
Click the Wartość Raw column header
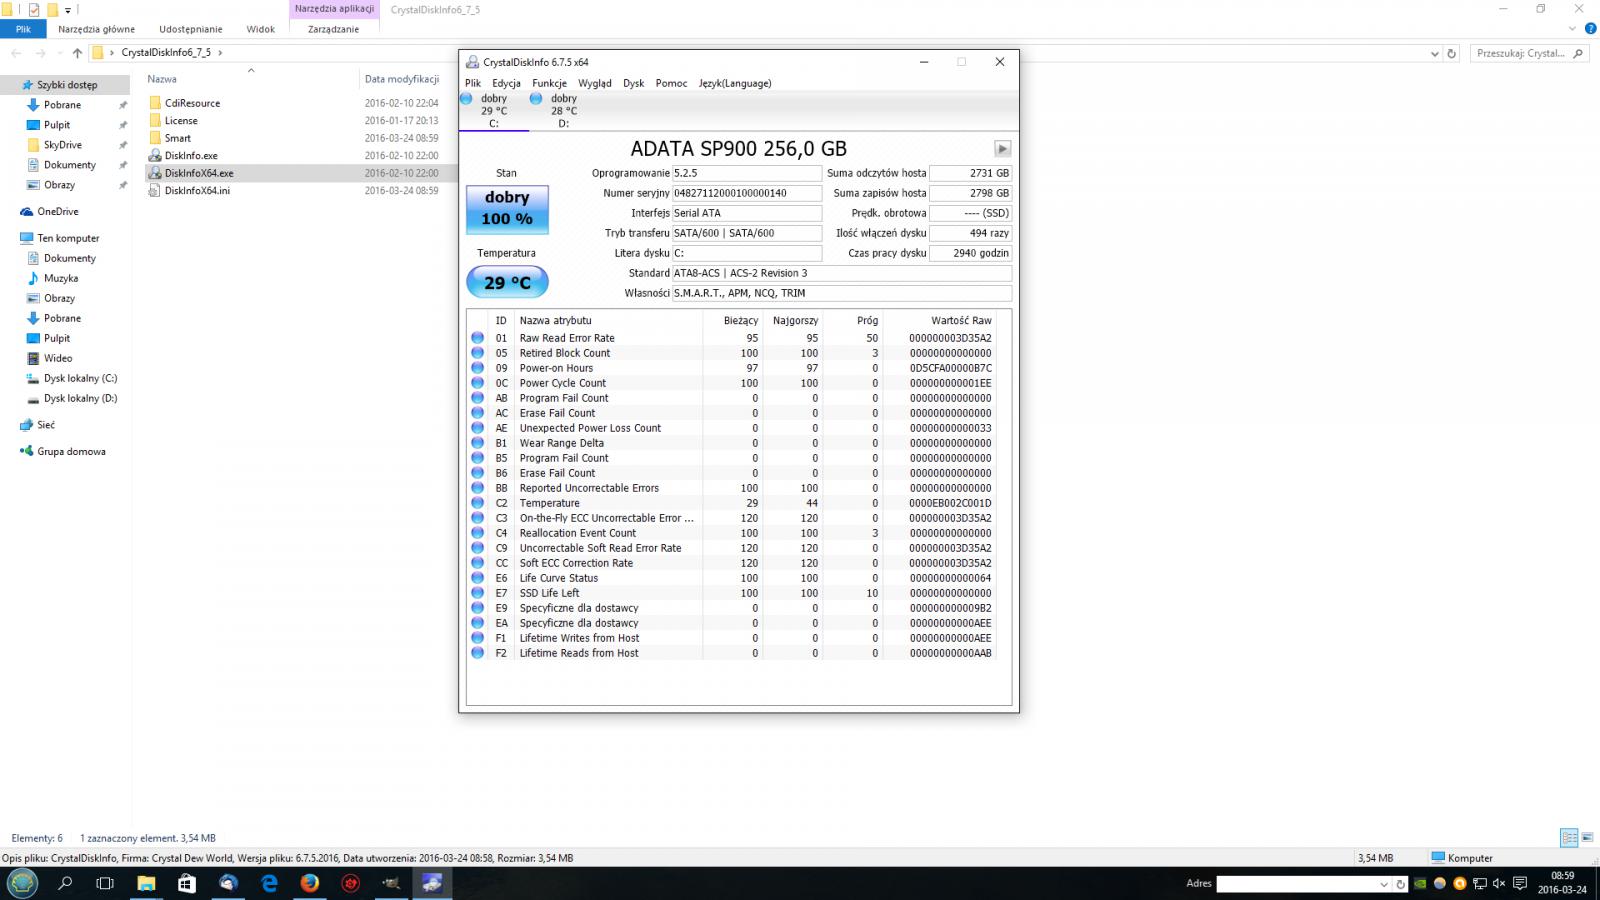click(961, 321)
